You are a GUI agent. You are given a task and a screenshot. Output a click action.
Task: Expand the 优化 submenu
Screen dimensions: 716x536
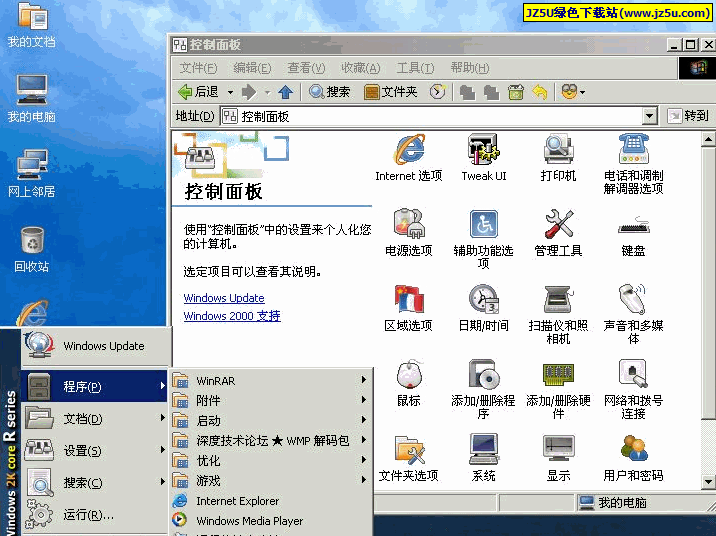click(x=271, y=460)
